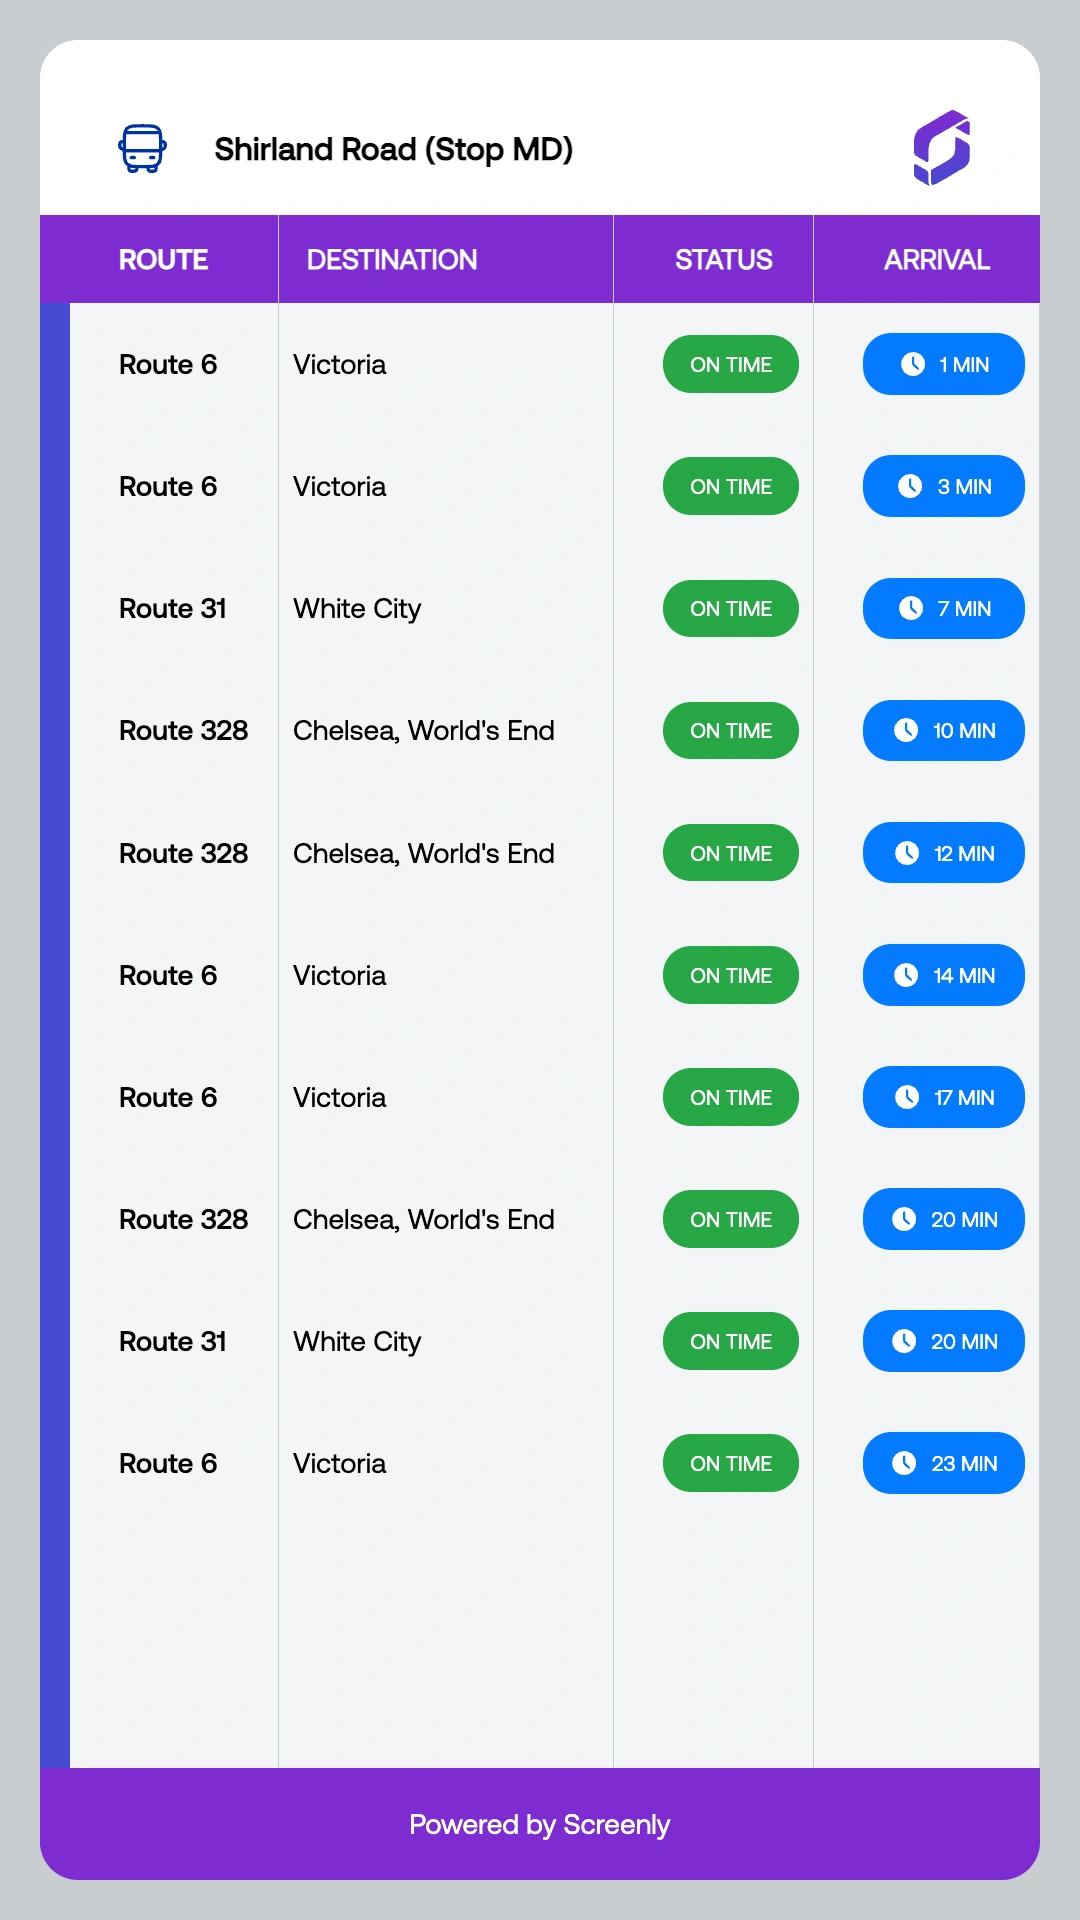Click the clock icon in the 12 MIN badge
1080x1920 pixels.
pyautogui.click(x=907, y=853)
